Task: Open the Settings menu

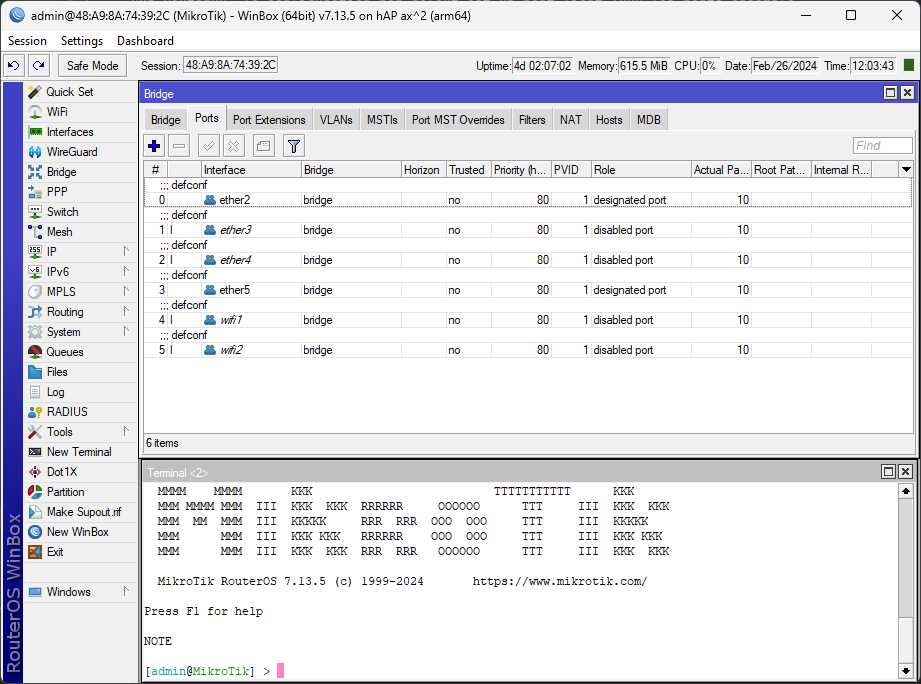Action: pyautogui.click(x=81, y=41)
